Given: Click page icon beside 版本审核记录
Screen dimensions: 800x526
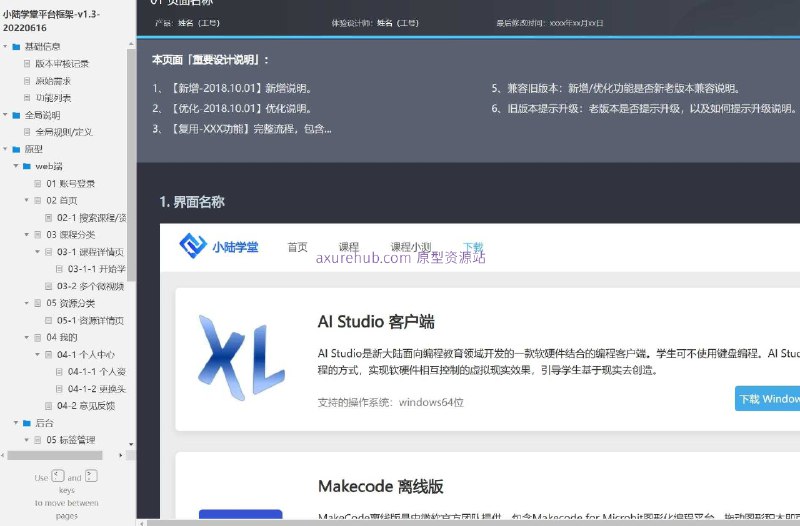Looking at the screenshot, I should pyautogui.click(x=27, y=64).
